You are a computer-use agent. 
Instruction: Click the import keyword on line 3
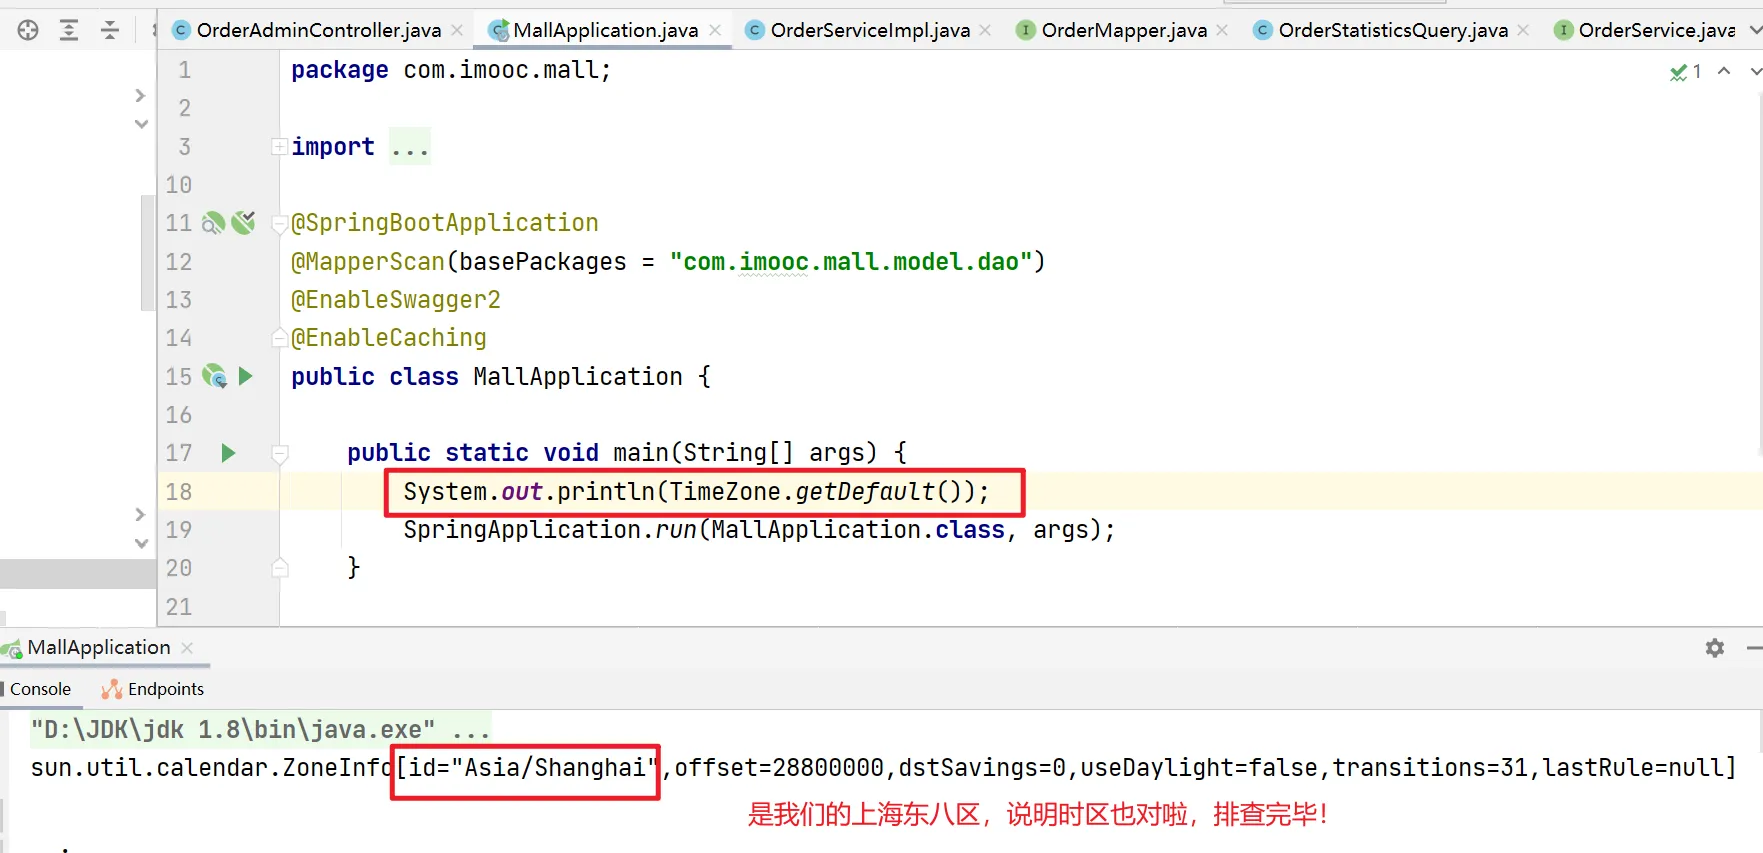click(333, 147)
